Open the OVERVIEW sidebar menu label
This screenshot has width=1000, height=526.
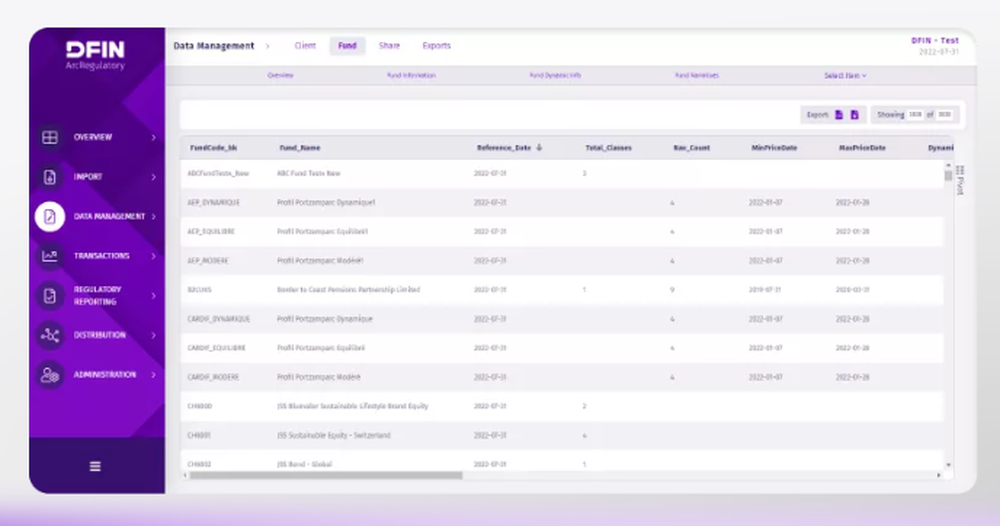[92, 137]
